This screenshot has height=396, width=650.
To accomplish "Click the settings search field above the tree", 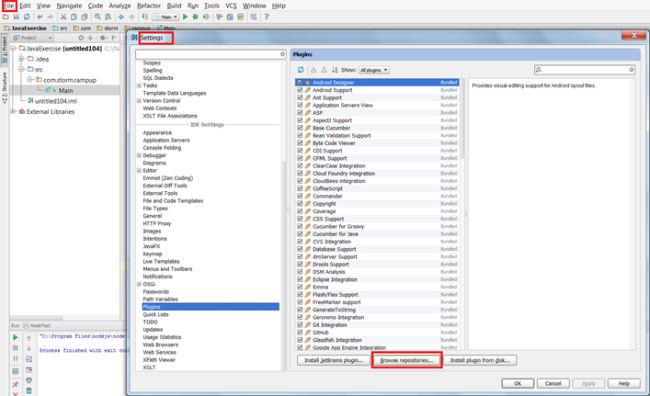I will [x=211, y=54].
